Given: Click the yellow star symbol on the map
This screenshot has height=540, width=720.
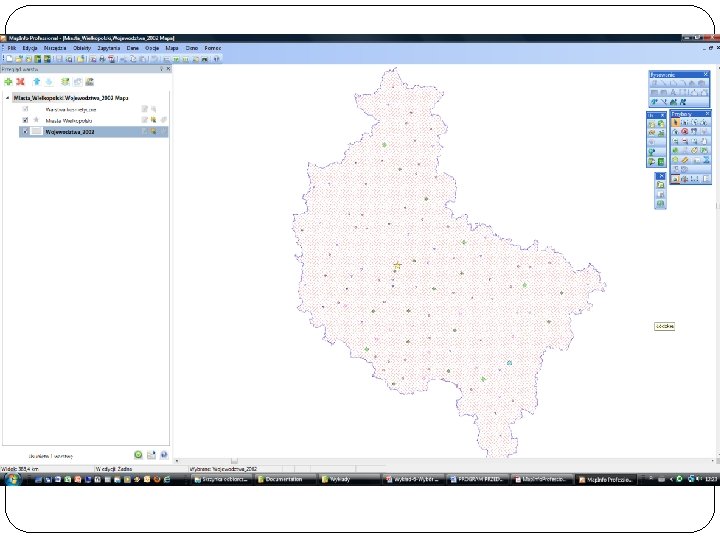Looking at the screenshot, I should point(397,265).
